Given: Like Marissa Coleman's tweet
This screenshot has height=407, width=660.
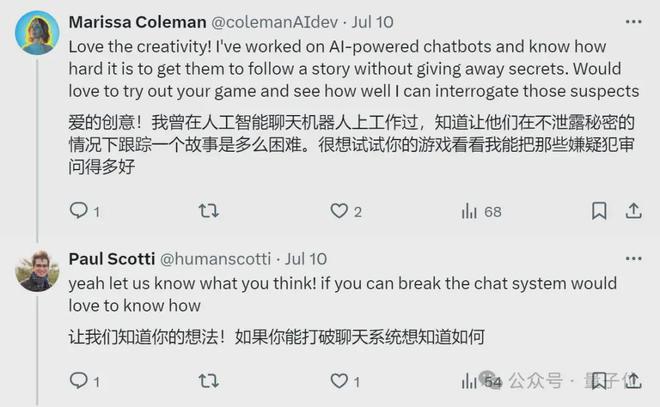Looking at the screenshot, I should point(340,211).
